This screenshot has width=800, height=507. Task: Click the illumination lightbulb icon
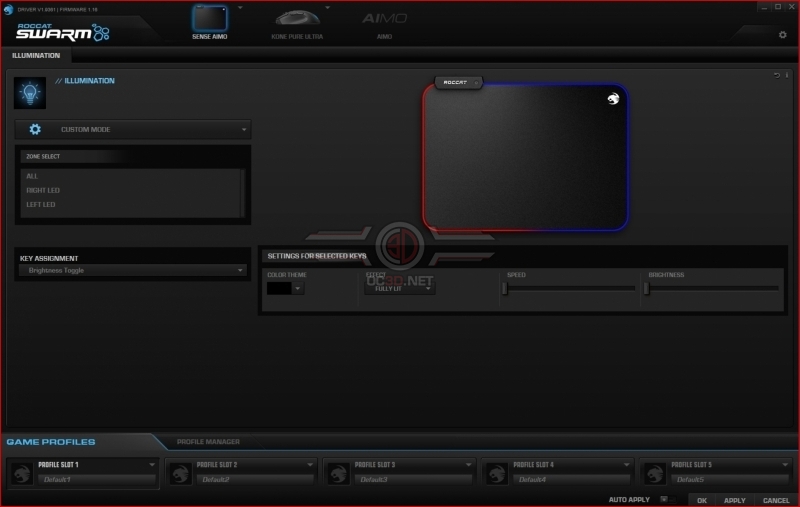(30, 93)
